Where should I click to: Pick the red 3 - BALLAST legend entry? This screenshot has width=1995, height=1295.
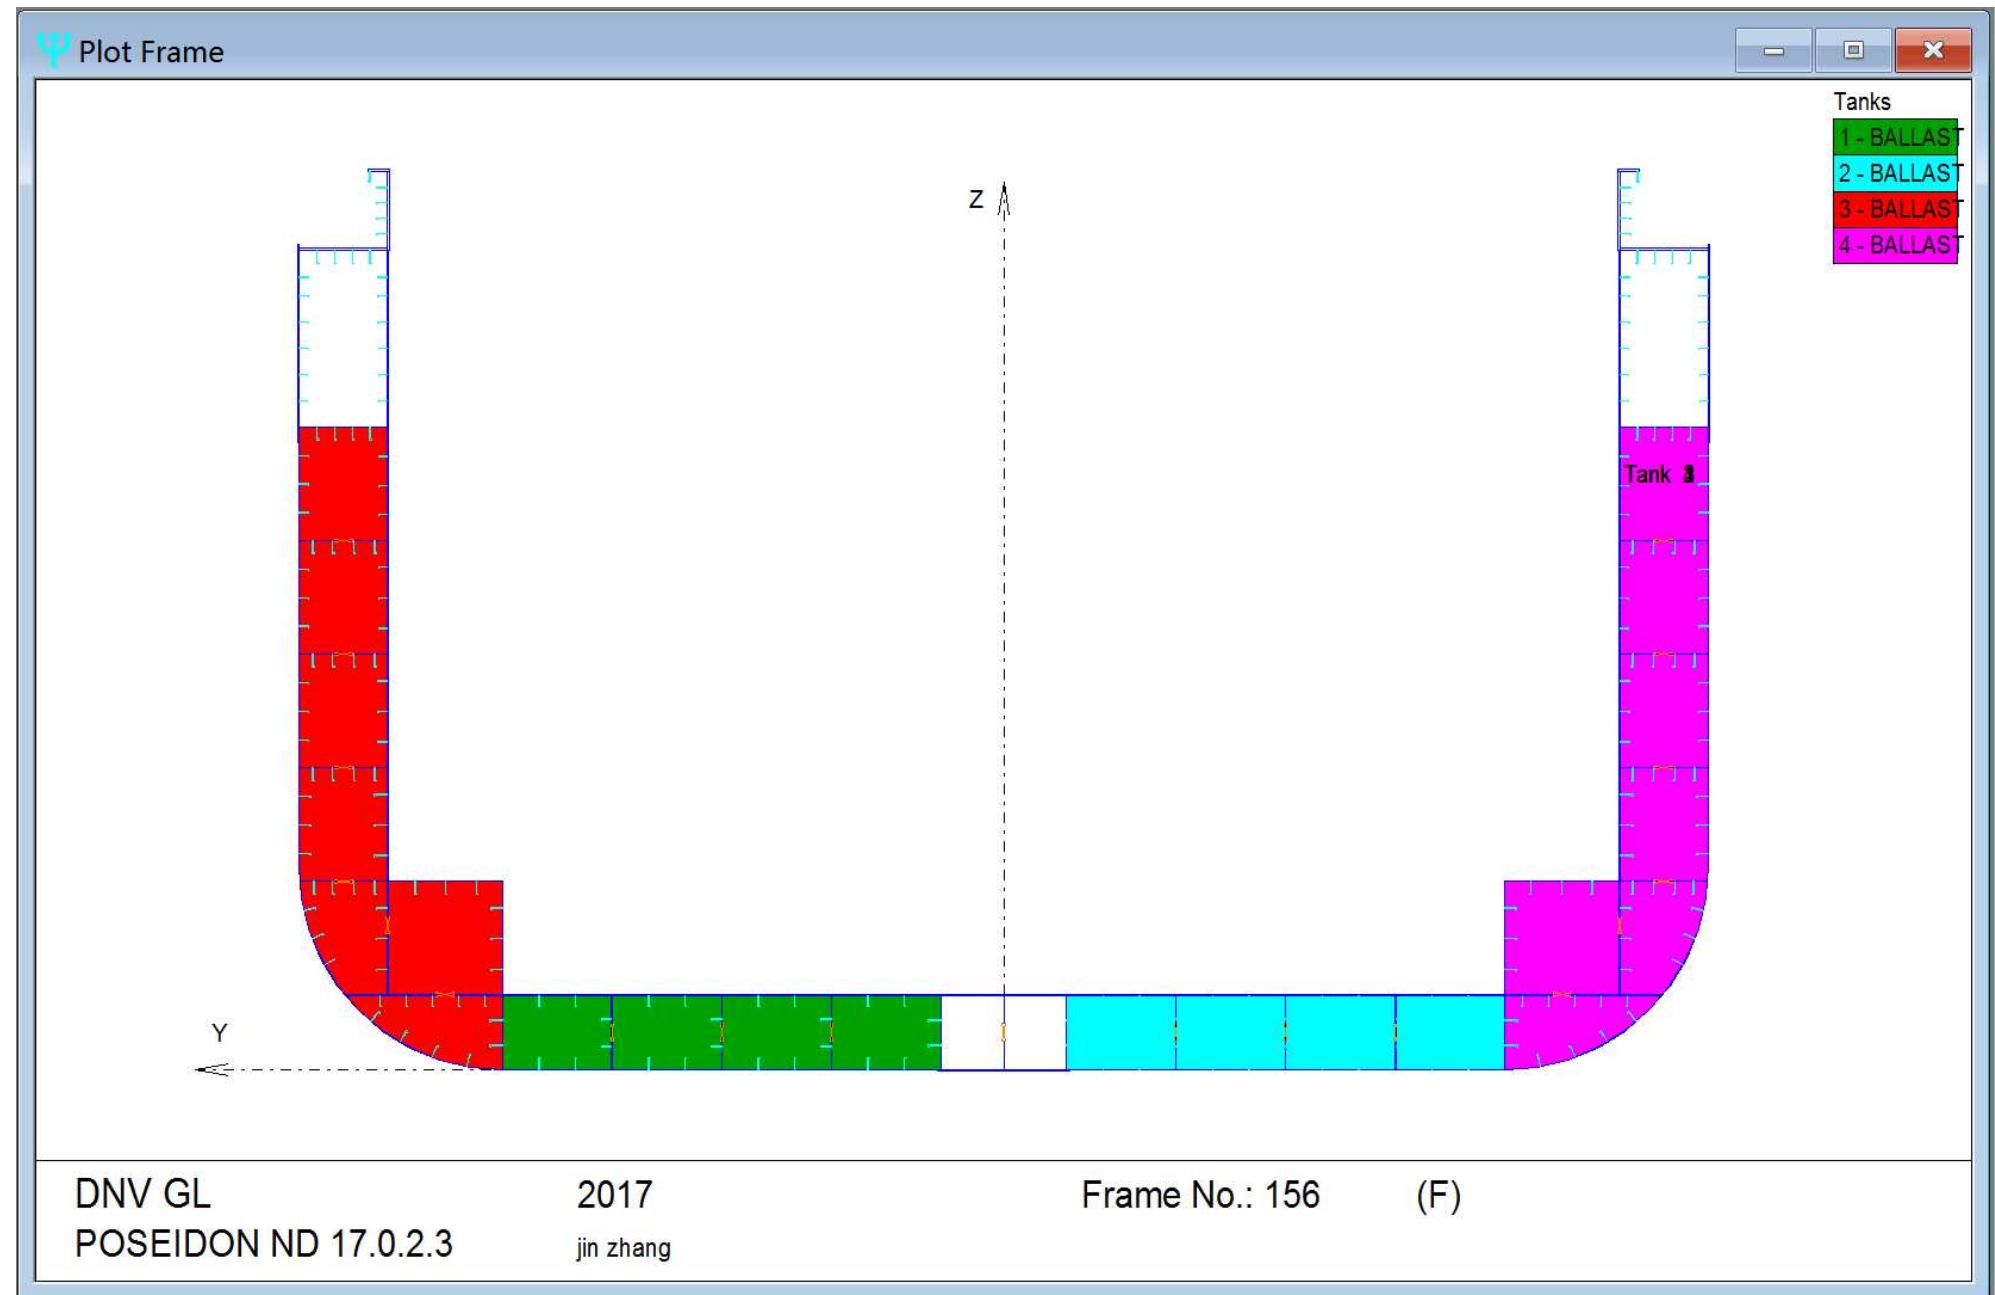point(1894,209)
